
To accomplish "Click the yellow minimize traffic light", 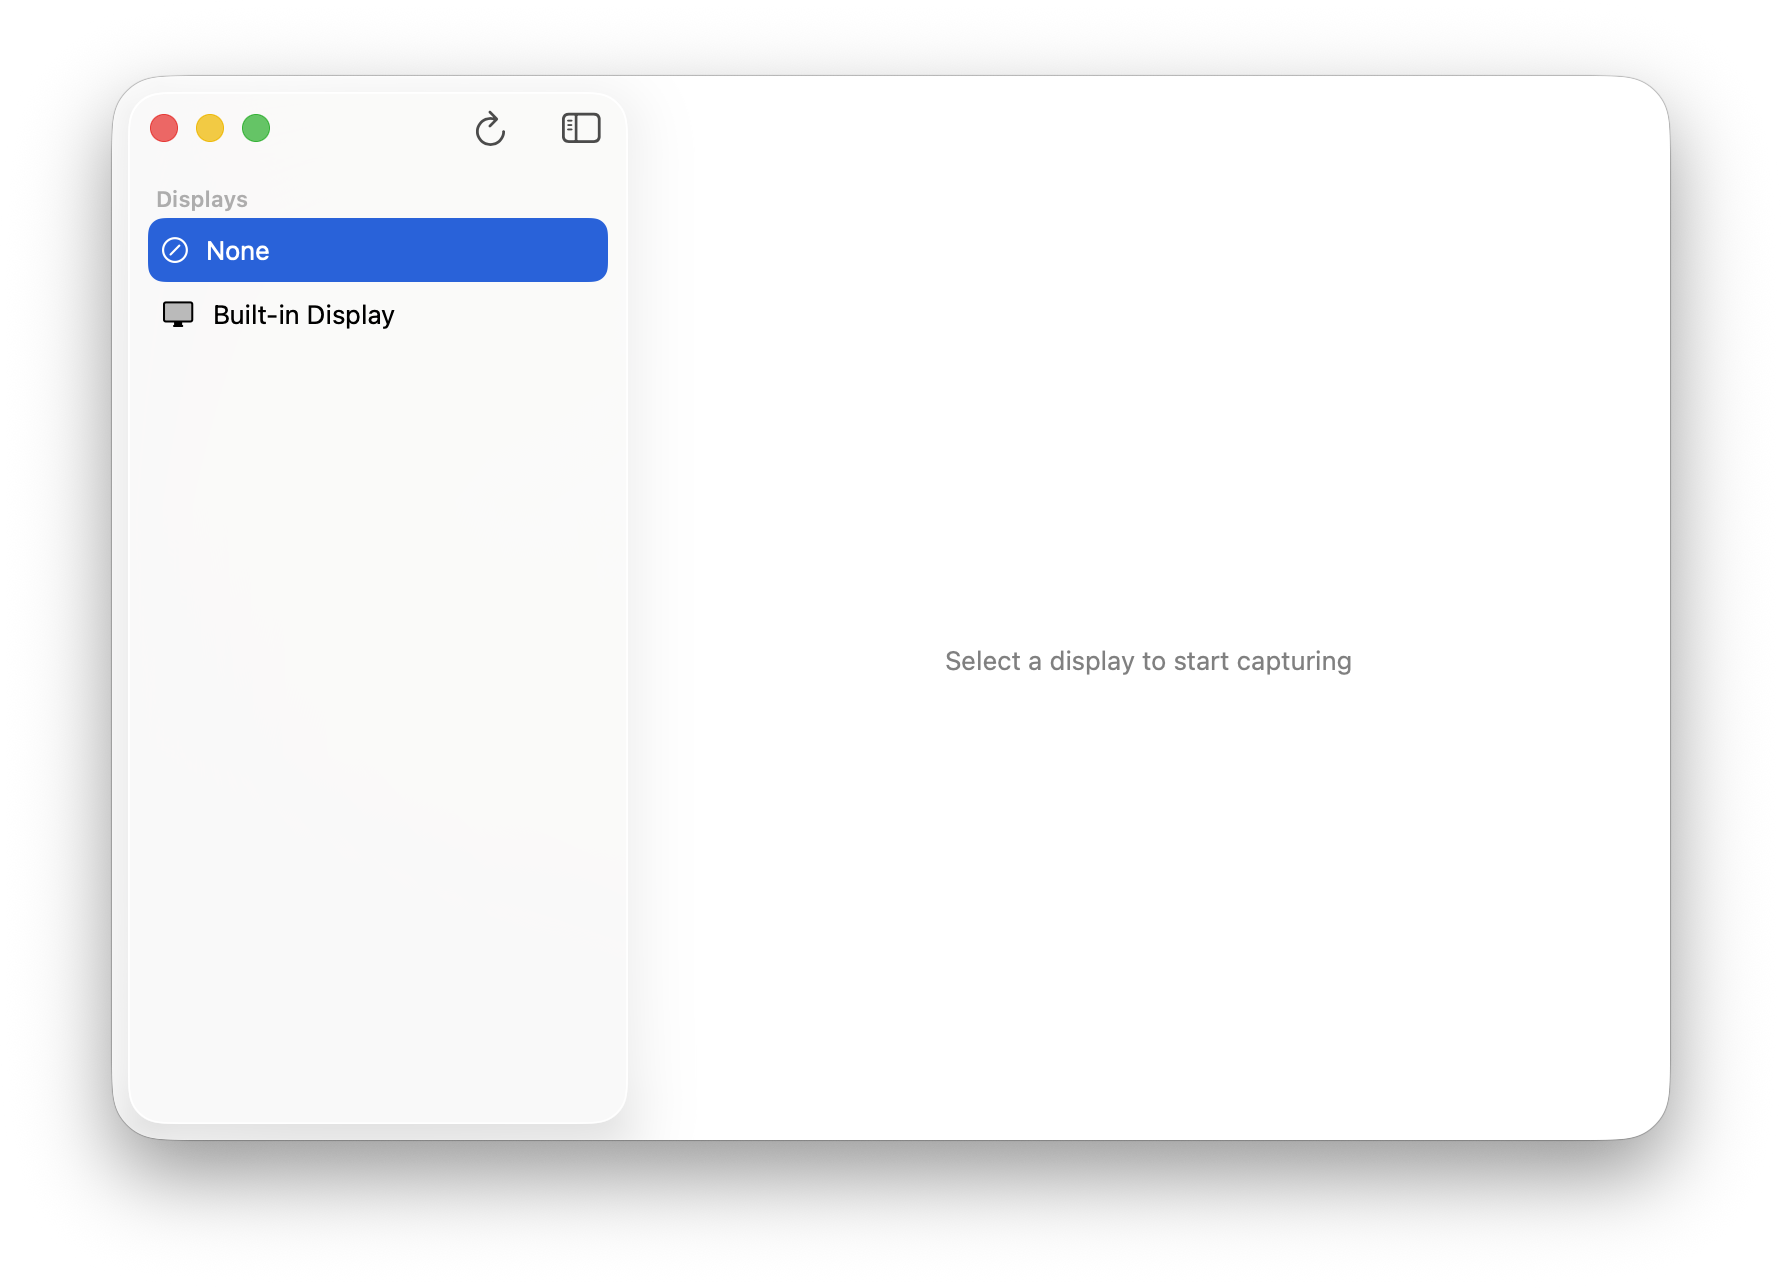I will point(210,128).
